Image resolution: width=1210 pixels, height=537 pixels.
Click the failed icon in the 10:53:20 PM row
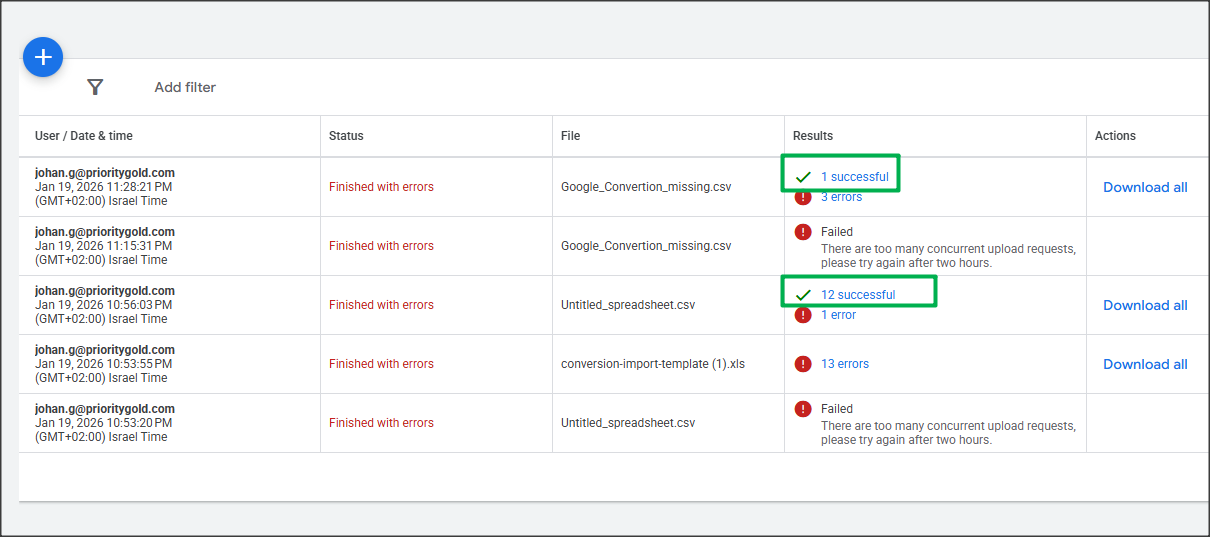pyautogui.click(x=802, y=409)
